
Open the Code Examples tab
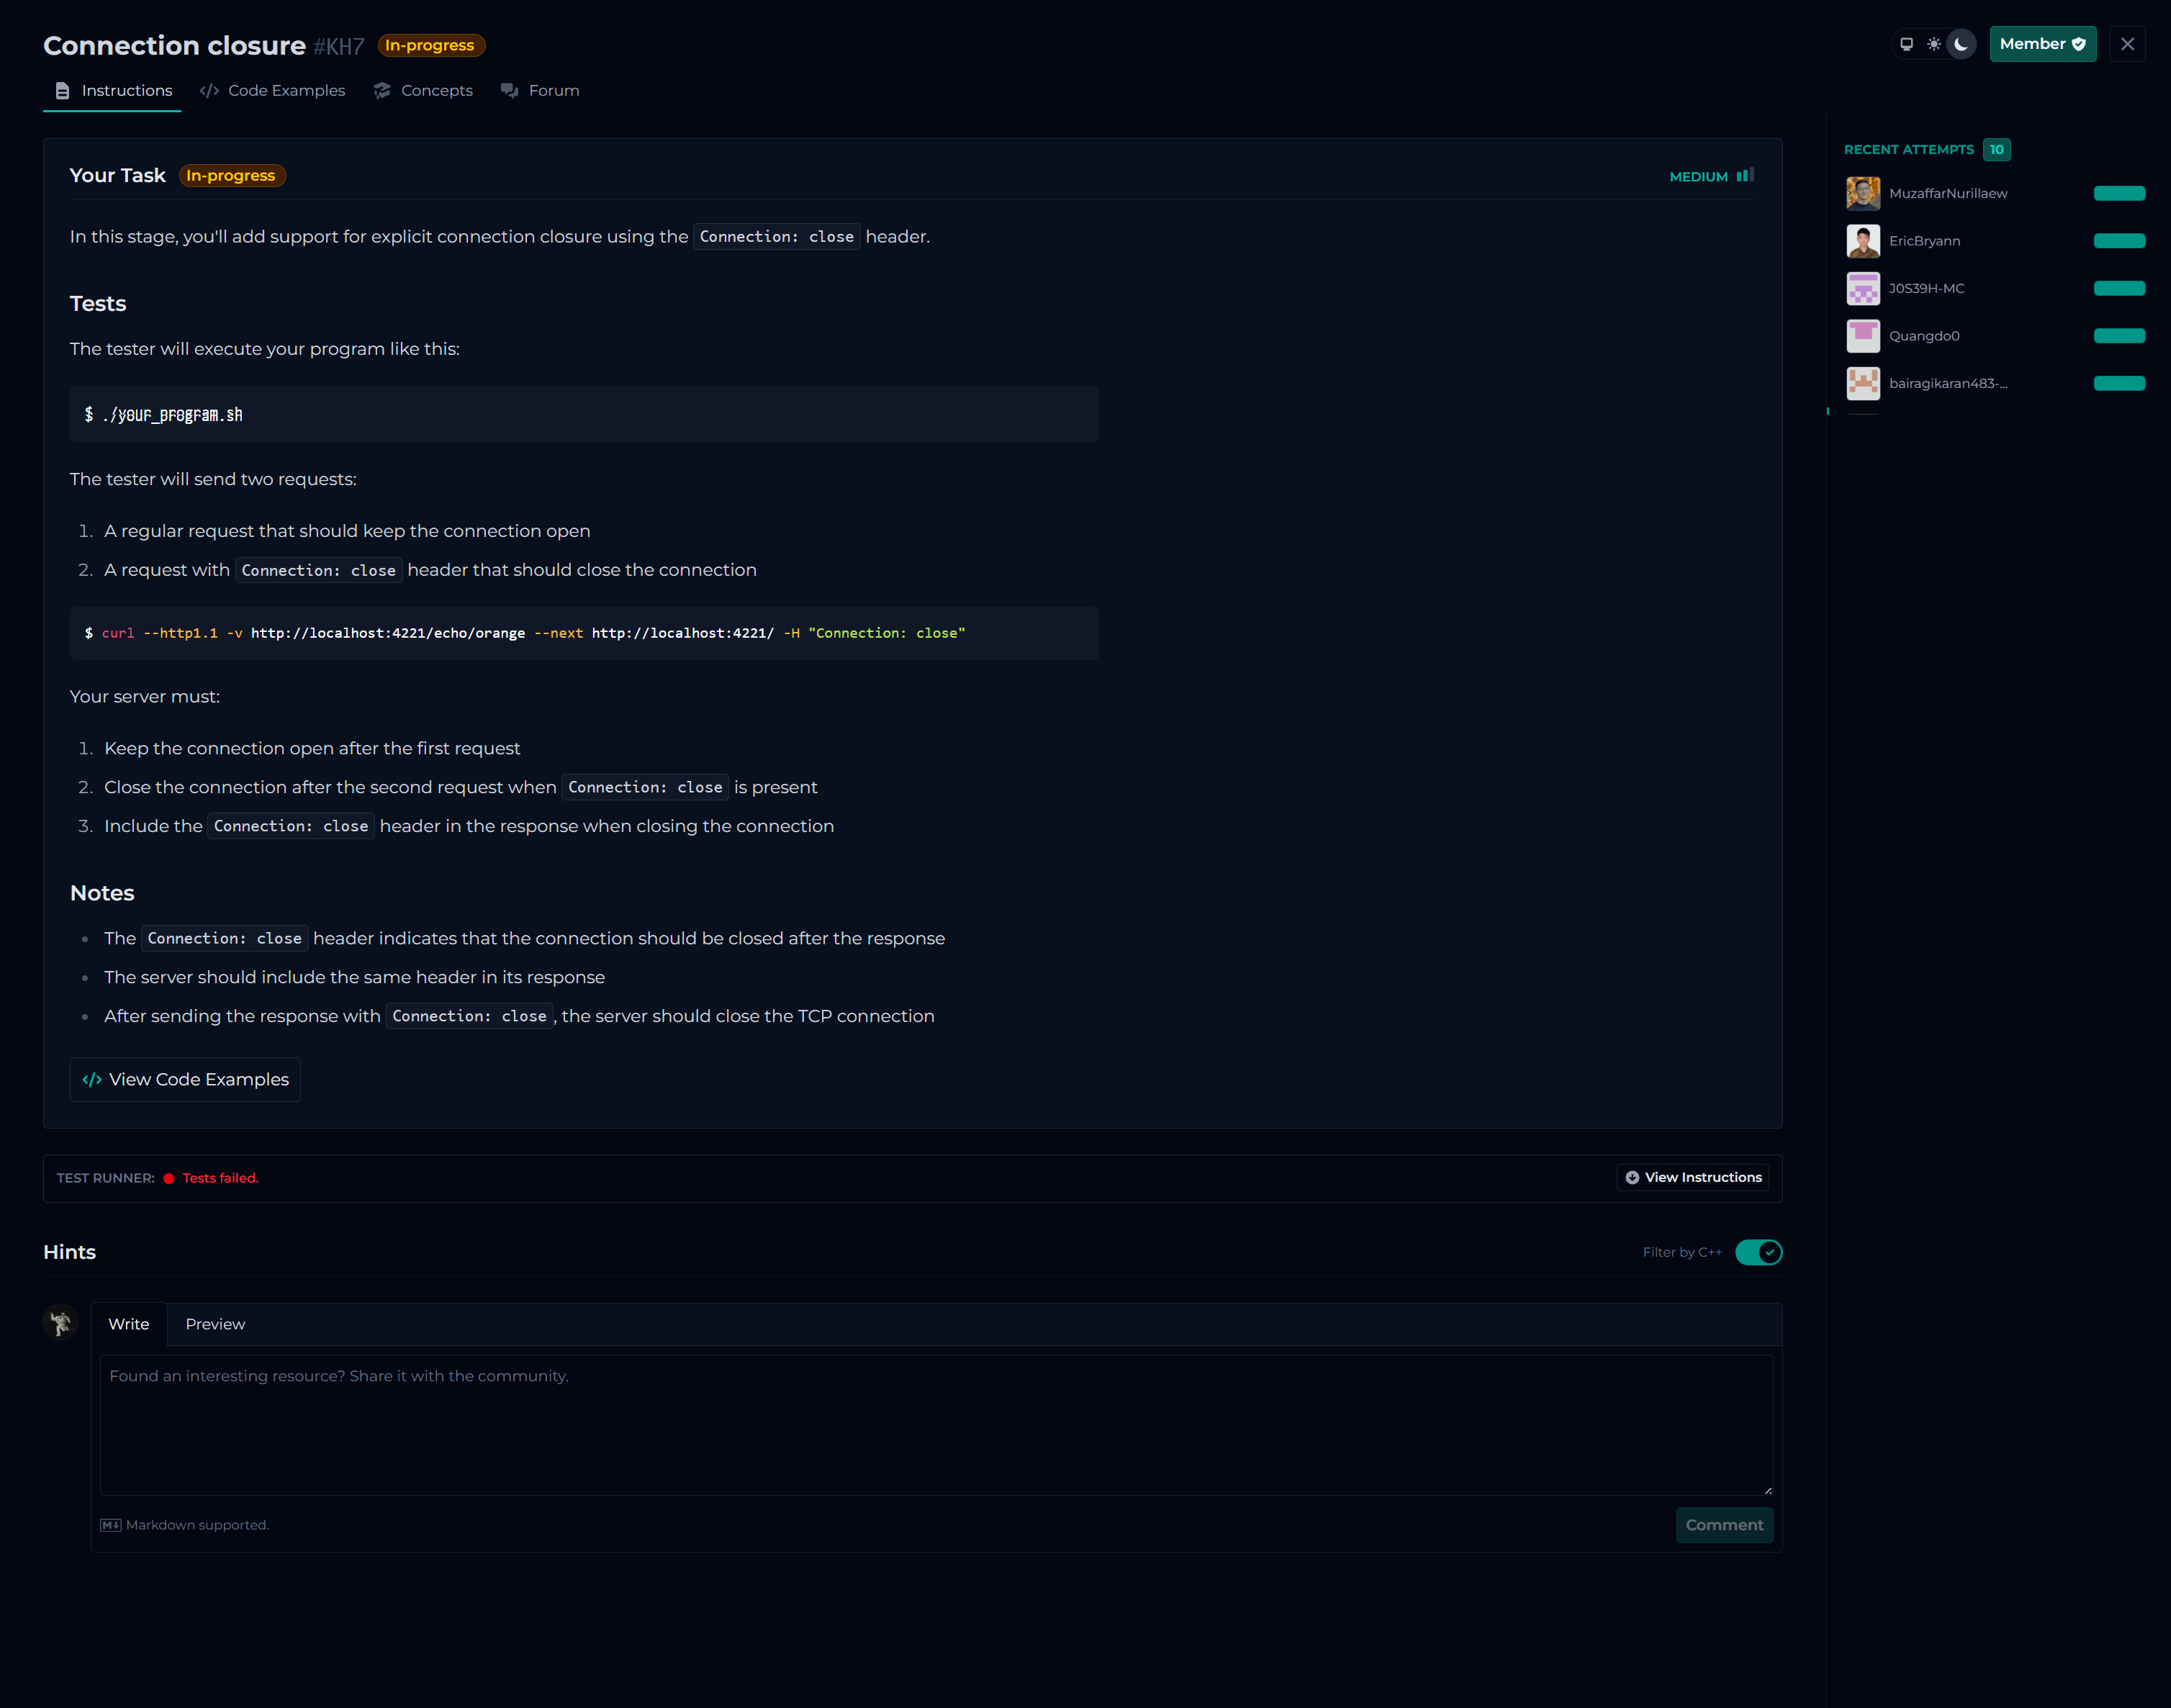tap(272, 90)
